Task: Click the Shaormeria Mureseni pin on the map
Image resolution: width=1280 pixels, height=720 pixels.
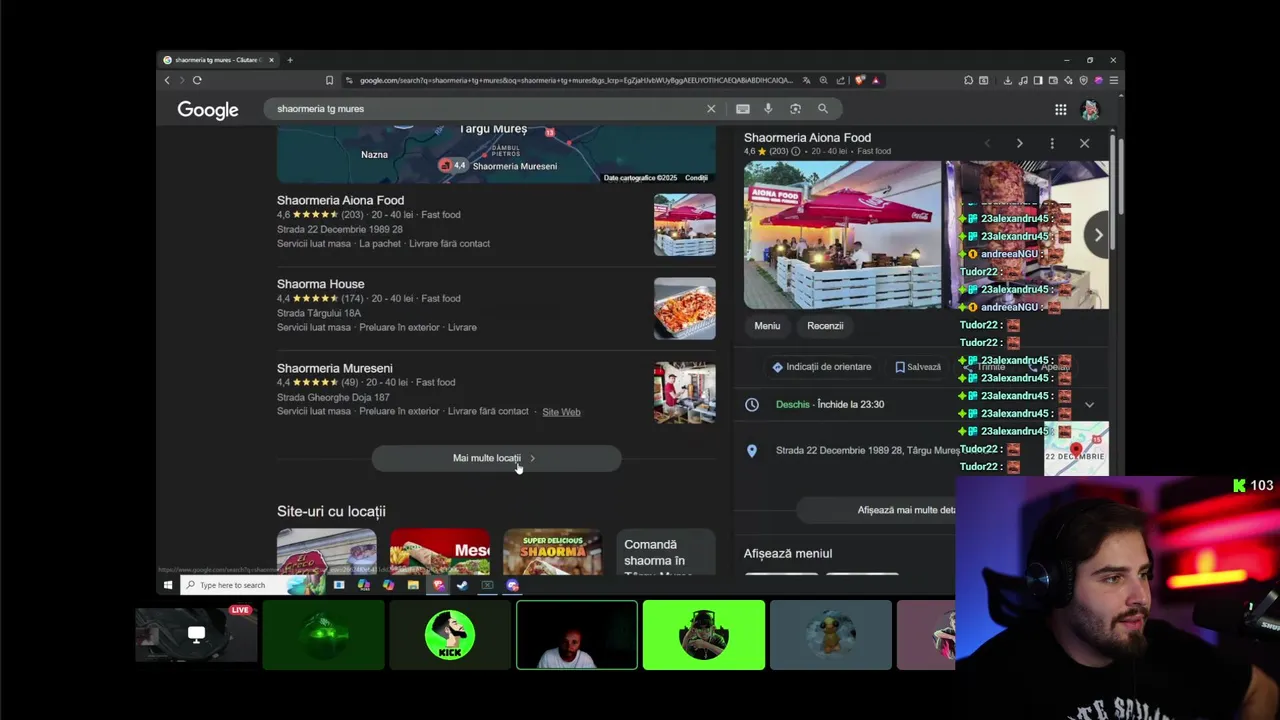Action: (x=445, y=165)
